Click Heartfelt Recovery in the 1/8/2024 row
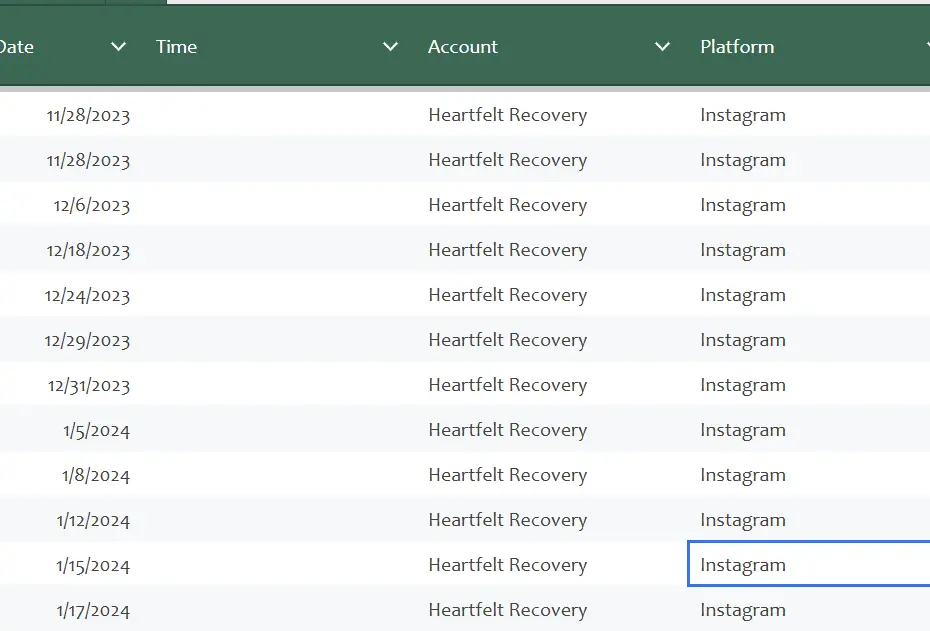Screen dimensions: 930x631 (x=508, y=476)
